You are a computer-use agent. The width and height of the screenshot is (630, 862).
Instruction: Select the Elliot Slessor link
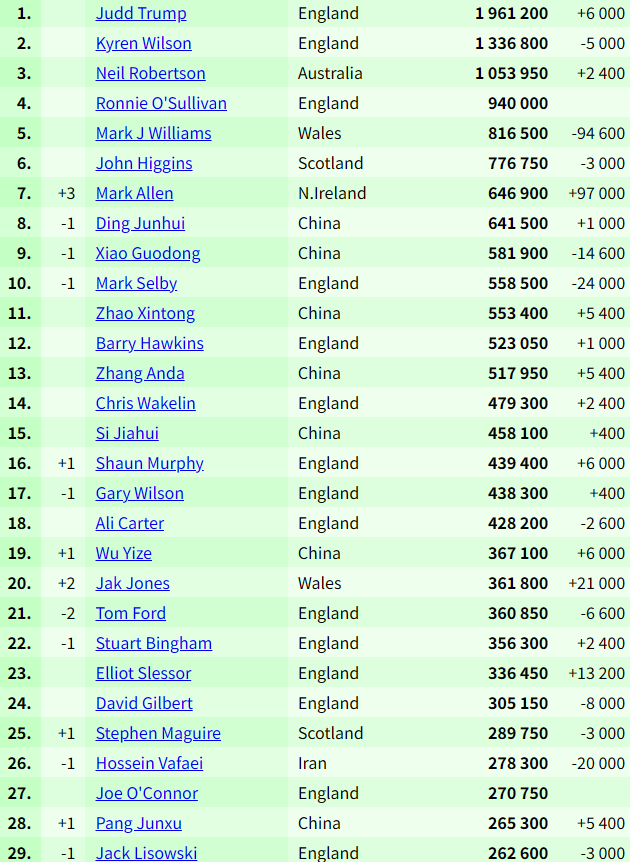pyautogui.click(x=143, y=674)
